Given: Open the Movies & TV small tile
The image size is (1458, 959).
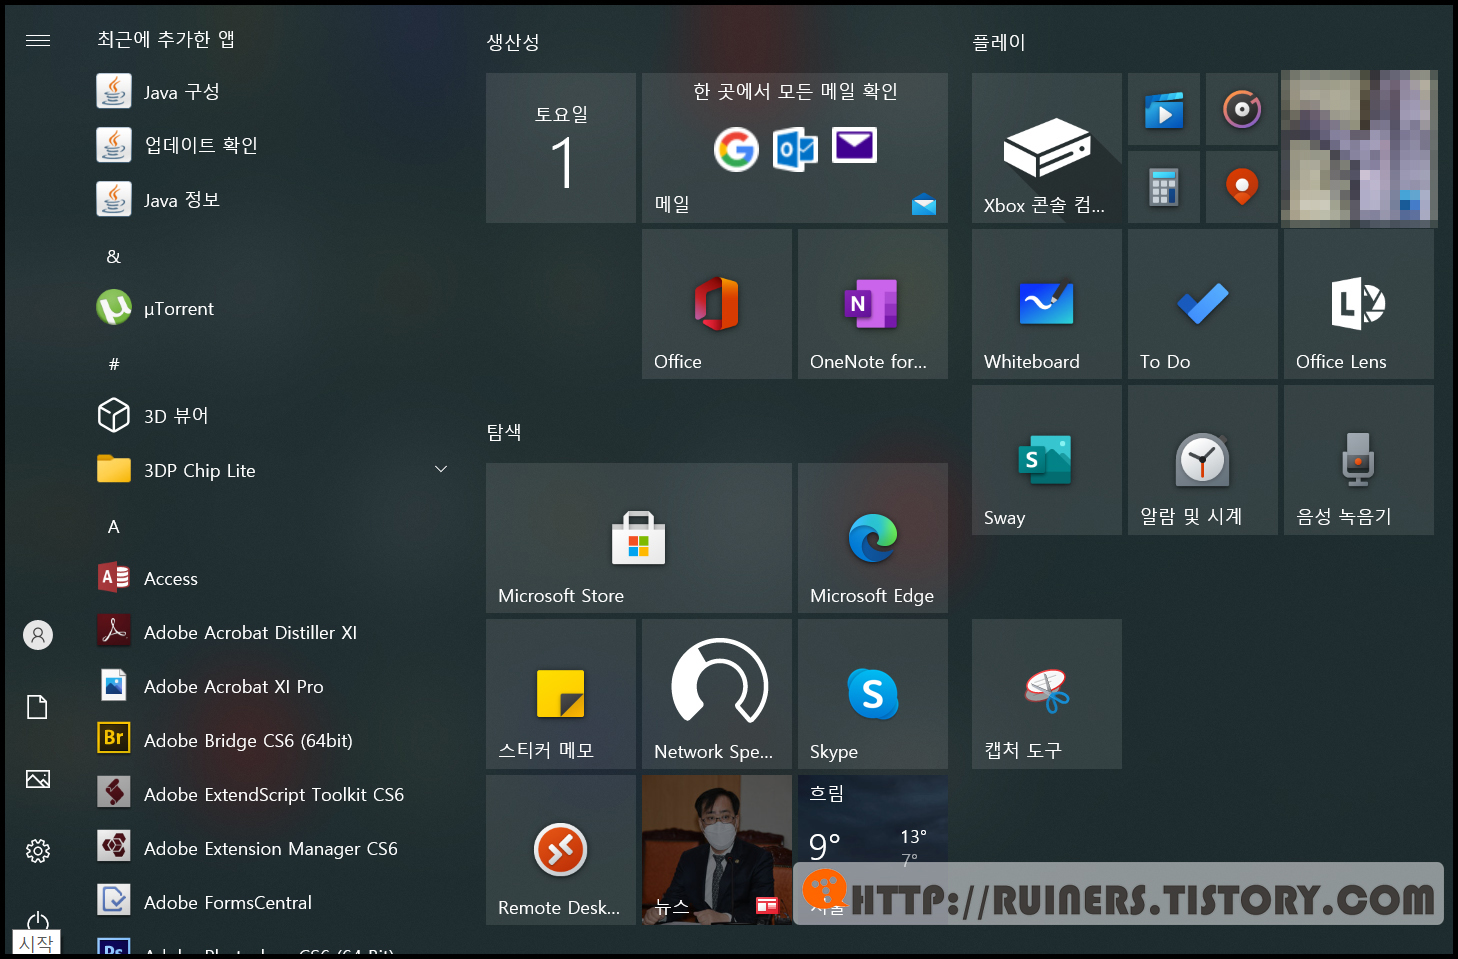Looking at the screenshot, I should [x=1164, y=109].
